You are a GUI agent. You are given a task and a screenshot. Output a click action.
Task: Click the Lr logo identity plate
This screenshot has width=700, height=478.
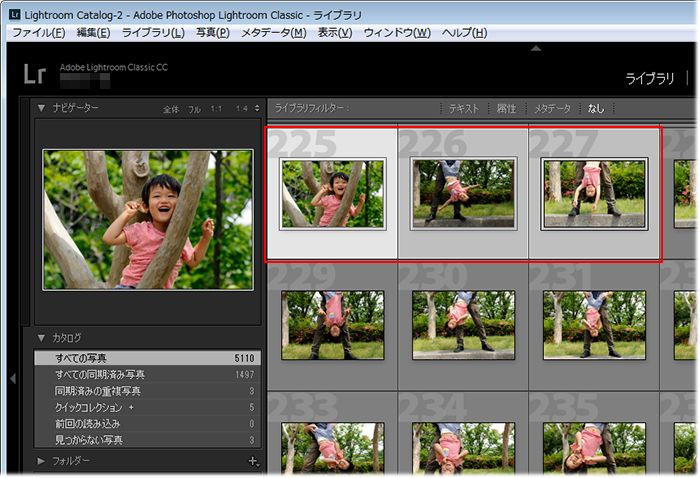pos(34,74)
